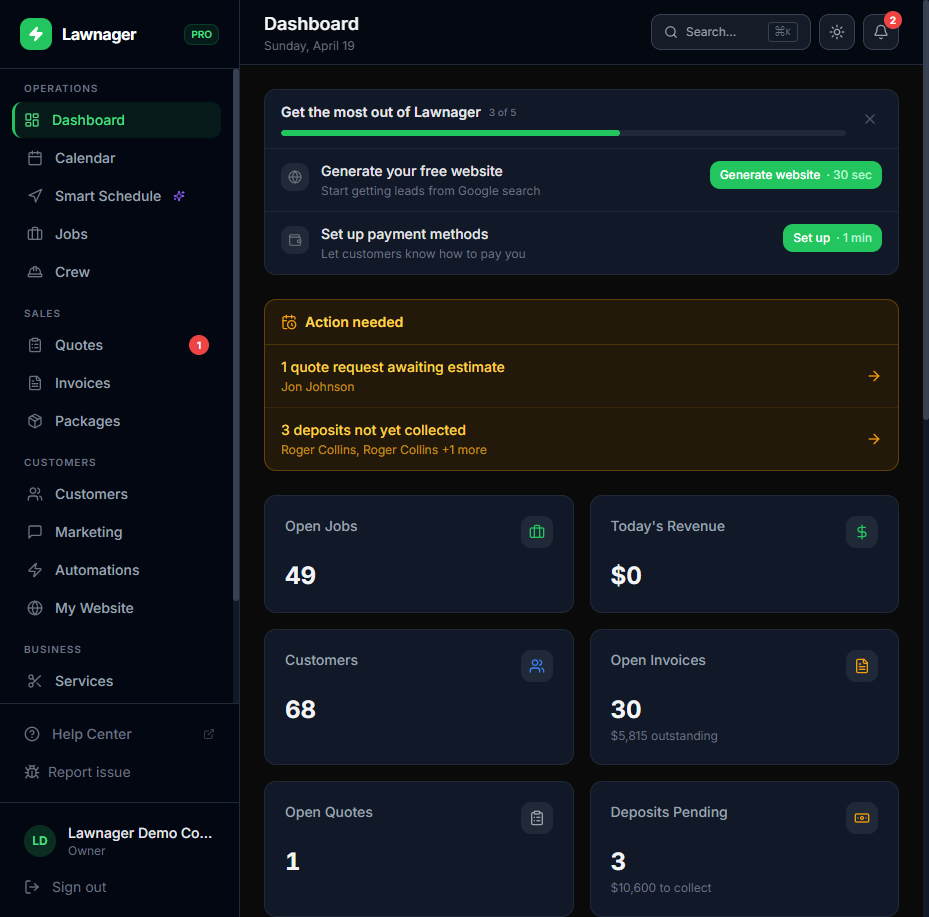
Task: Open the Dashboard menu item
Action: point(117,120)
